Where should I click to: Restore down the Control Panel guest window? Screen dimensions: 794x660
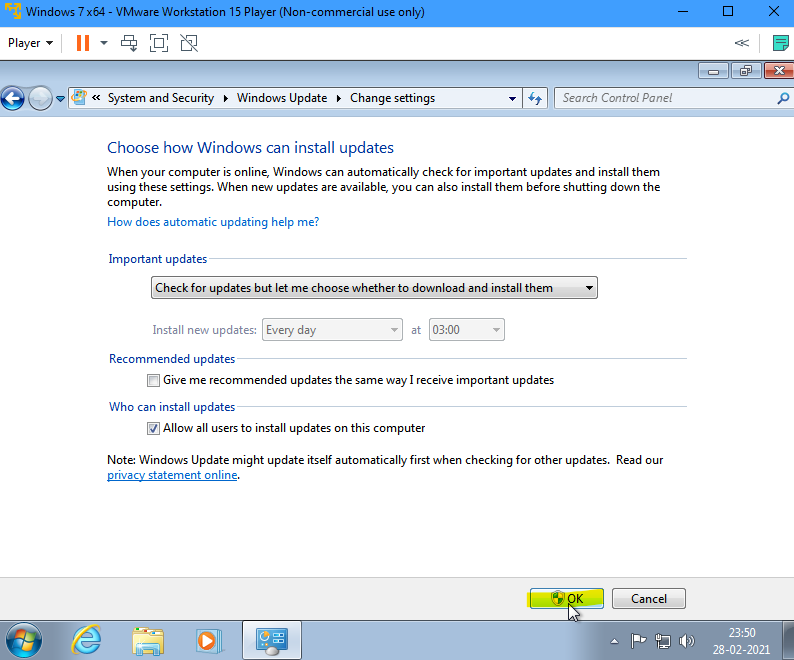point(745,71)
